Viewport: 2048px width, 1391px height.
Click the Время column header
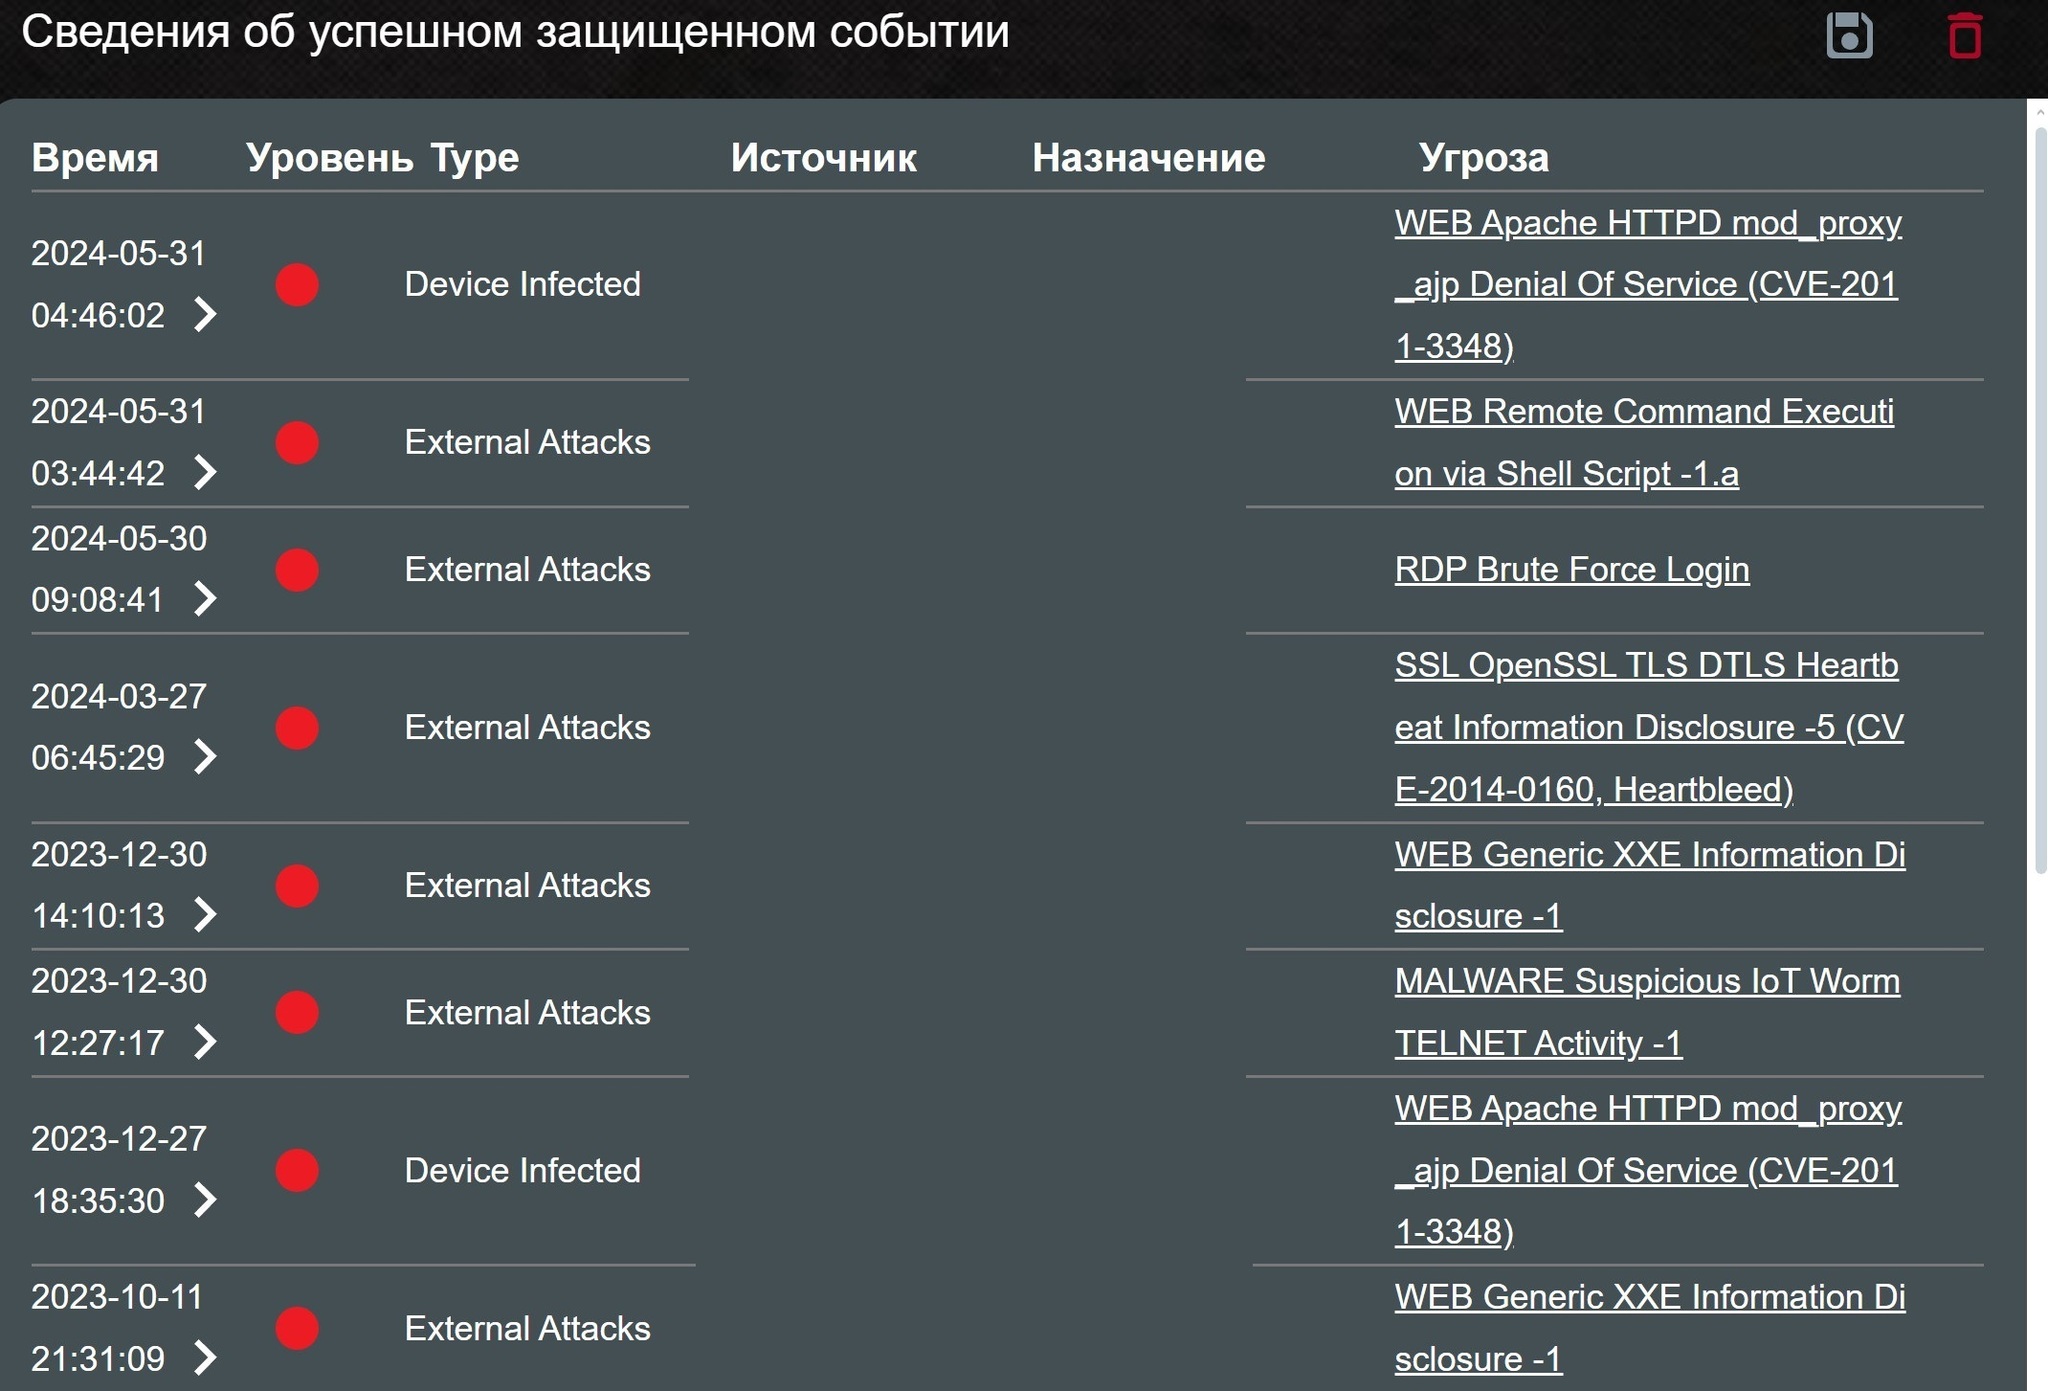point(95,158)
